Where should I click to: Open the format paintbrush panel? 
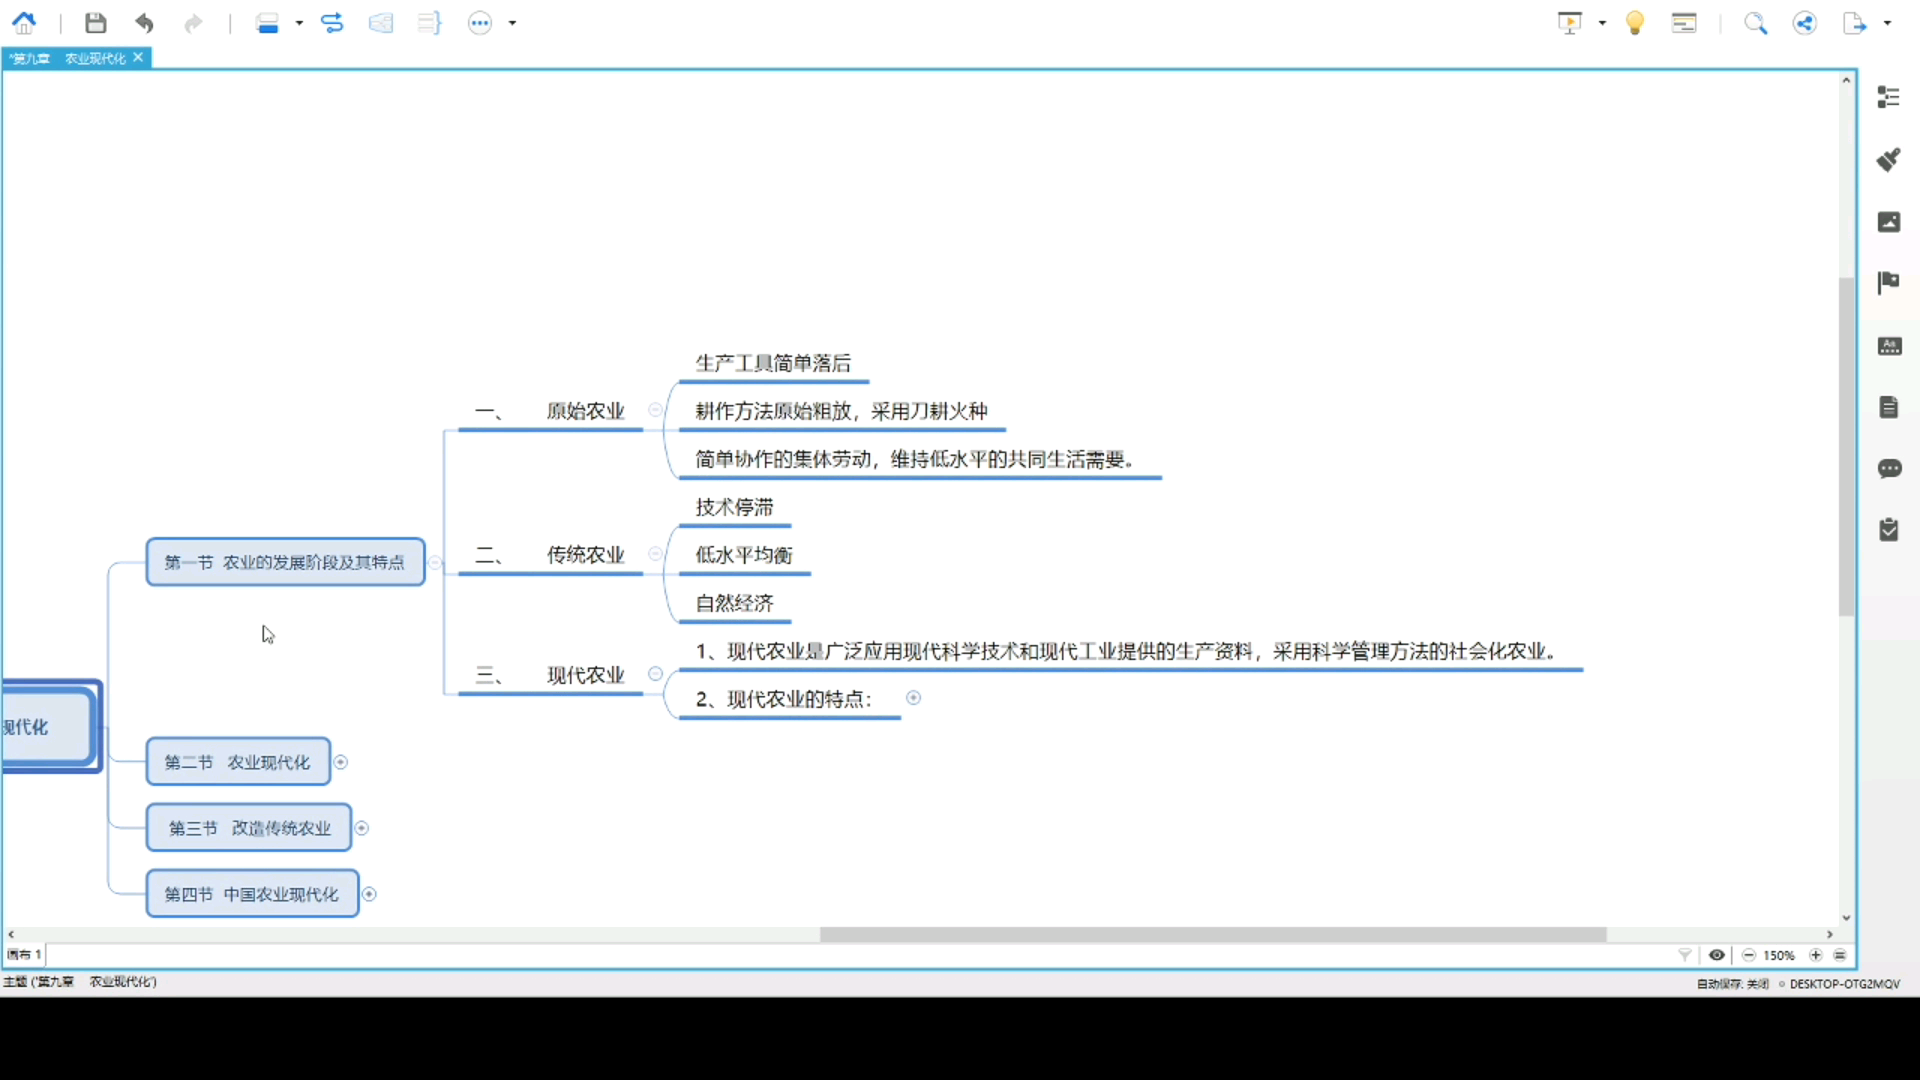1889,160
